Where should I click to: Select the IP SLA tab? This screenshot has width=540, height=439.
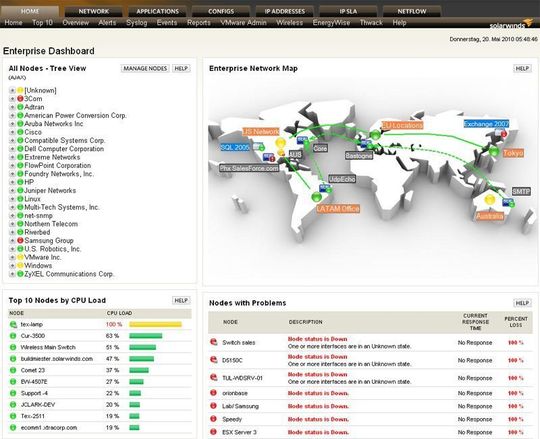point(348,11)
